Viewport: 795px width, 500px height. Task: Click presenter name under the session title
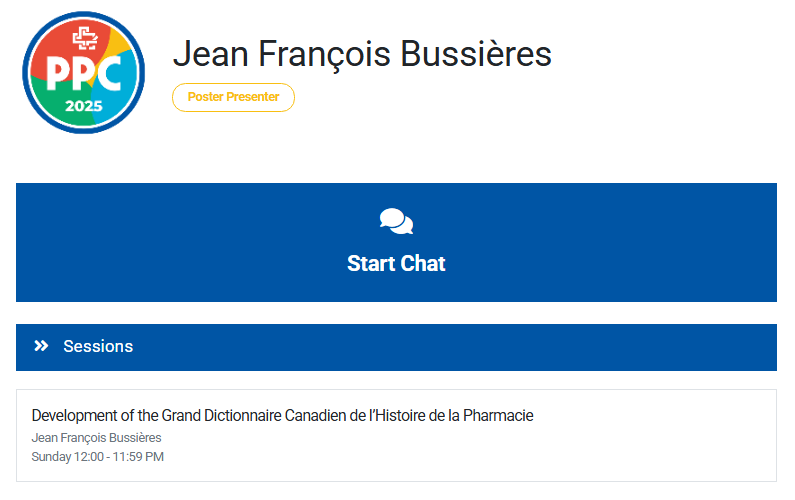coord(96,438)
